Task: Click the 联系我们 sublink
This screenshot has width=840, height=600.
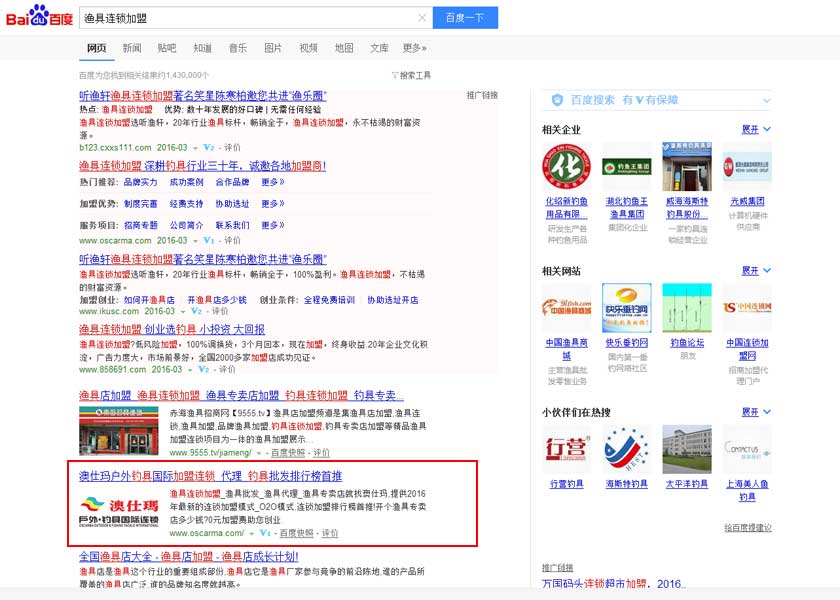Action: click(x=232, y=226)
